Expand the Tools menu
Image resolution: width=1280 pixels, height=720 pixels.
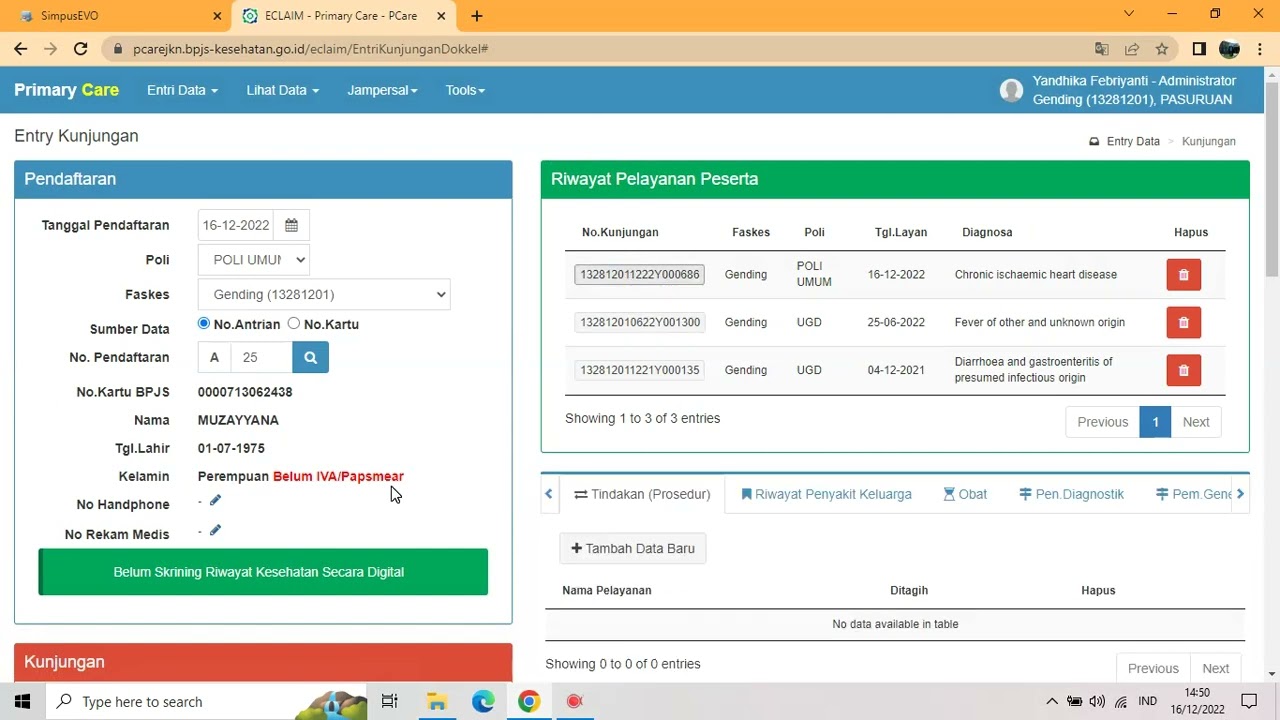click(465, 90)
